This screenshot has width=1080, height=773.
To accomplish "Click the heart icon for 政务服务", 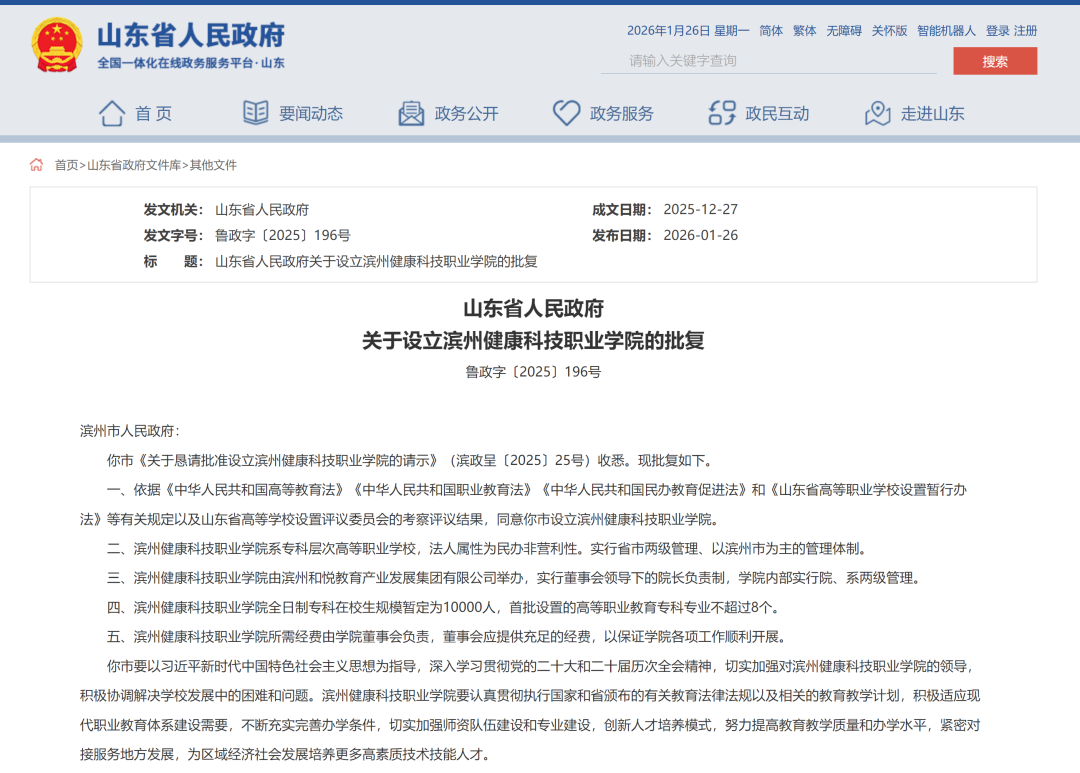I will click(x=567, y=112).
